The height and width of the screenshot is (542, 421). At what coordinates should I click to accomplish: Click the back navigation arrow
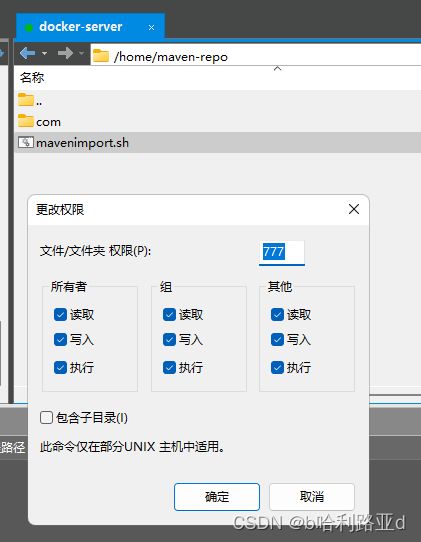click(x=27, y=53)
